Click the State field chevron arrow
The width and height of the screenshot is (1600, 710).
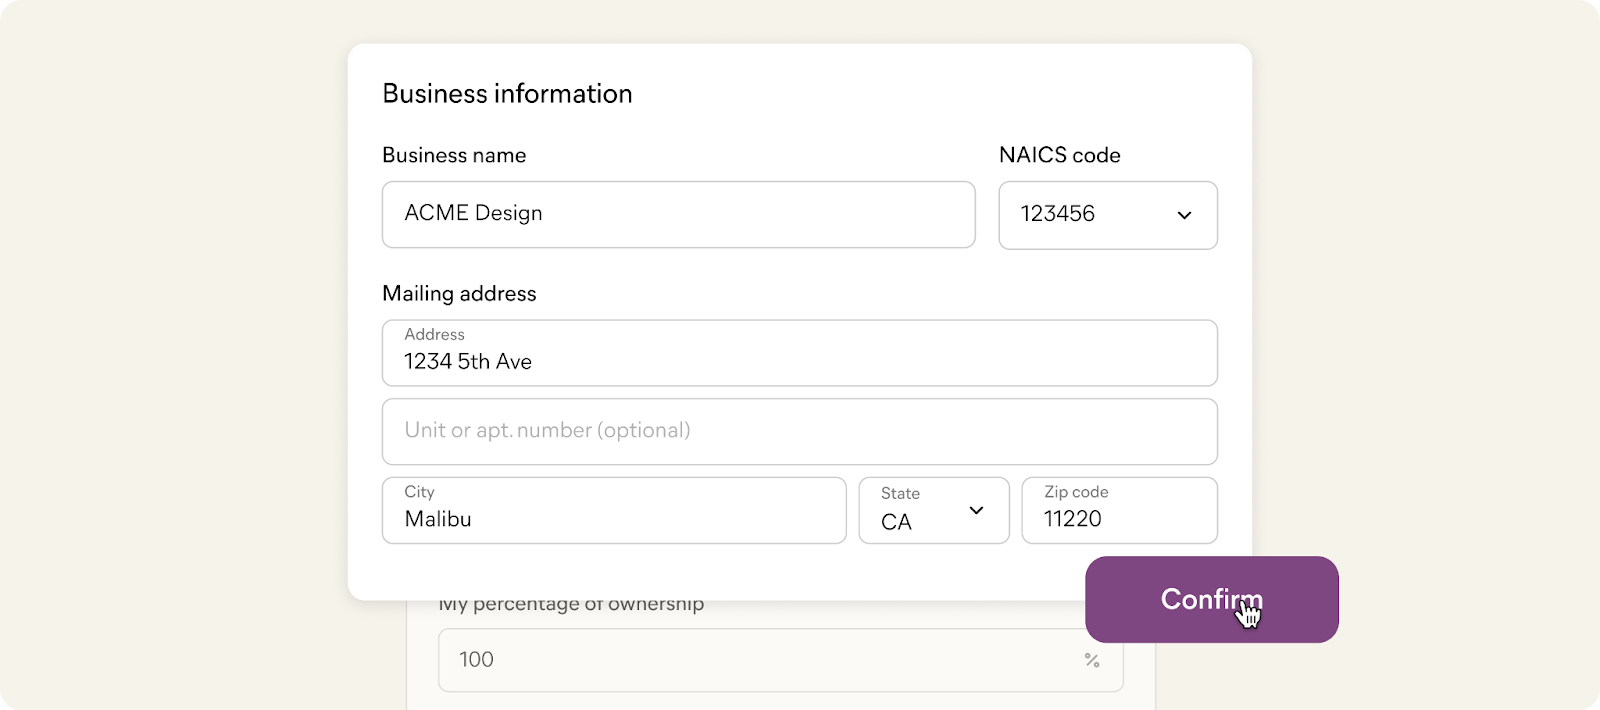pos(976,511)
